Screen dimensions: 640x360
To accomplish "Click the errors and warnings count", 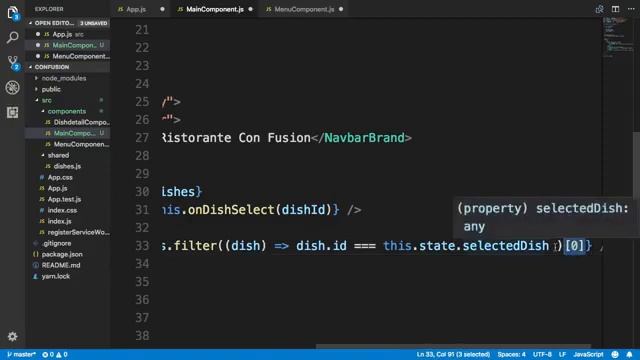I will pyautogui.click(x=55, y=354).
